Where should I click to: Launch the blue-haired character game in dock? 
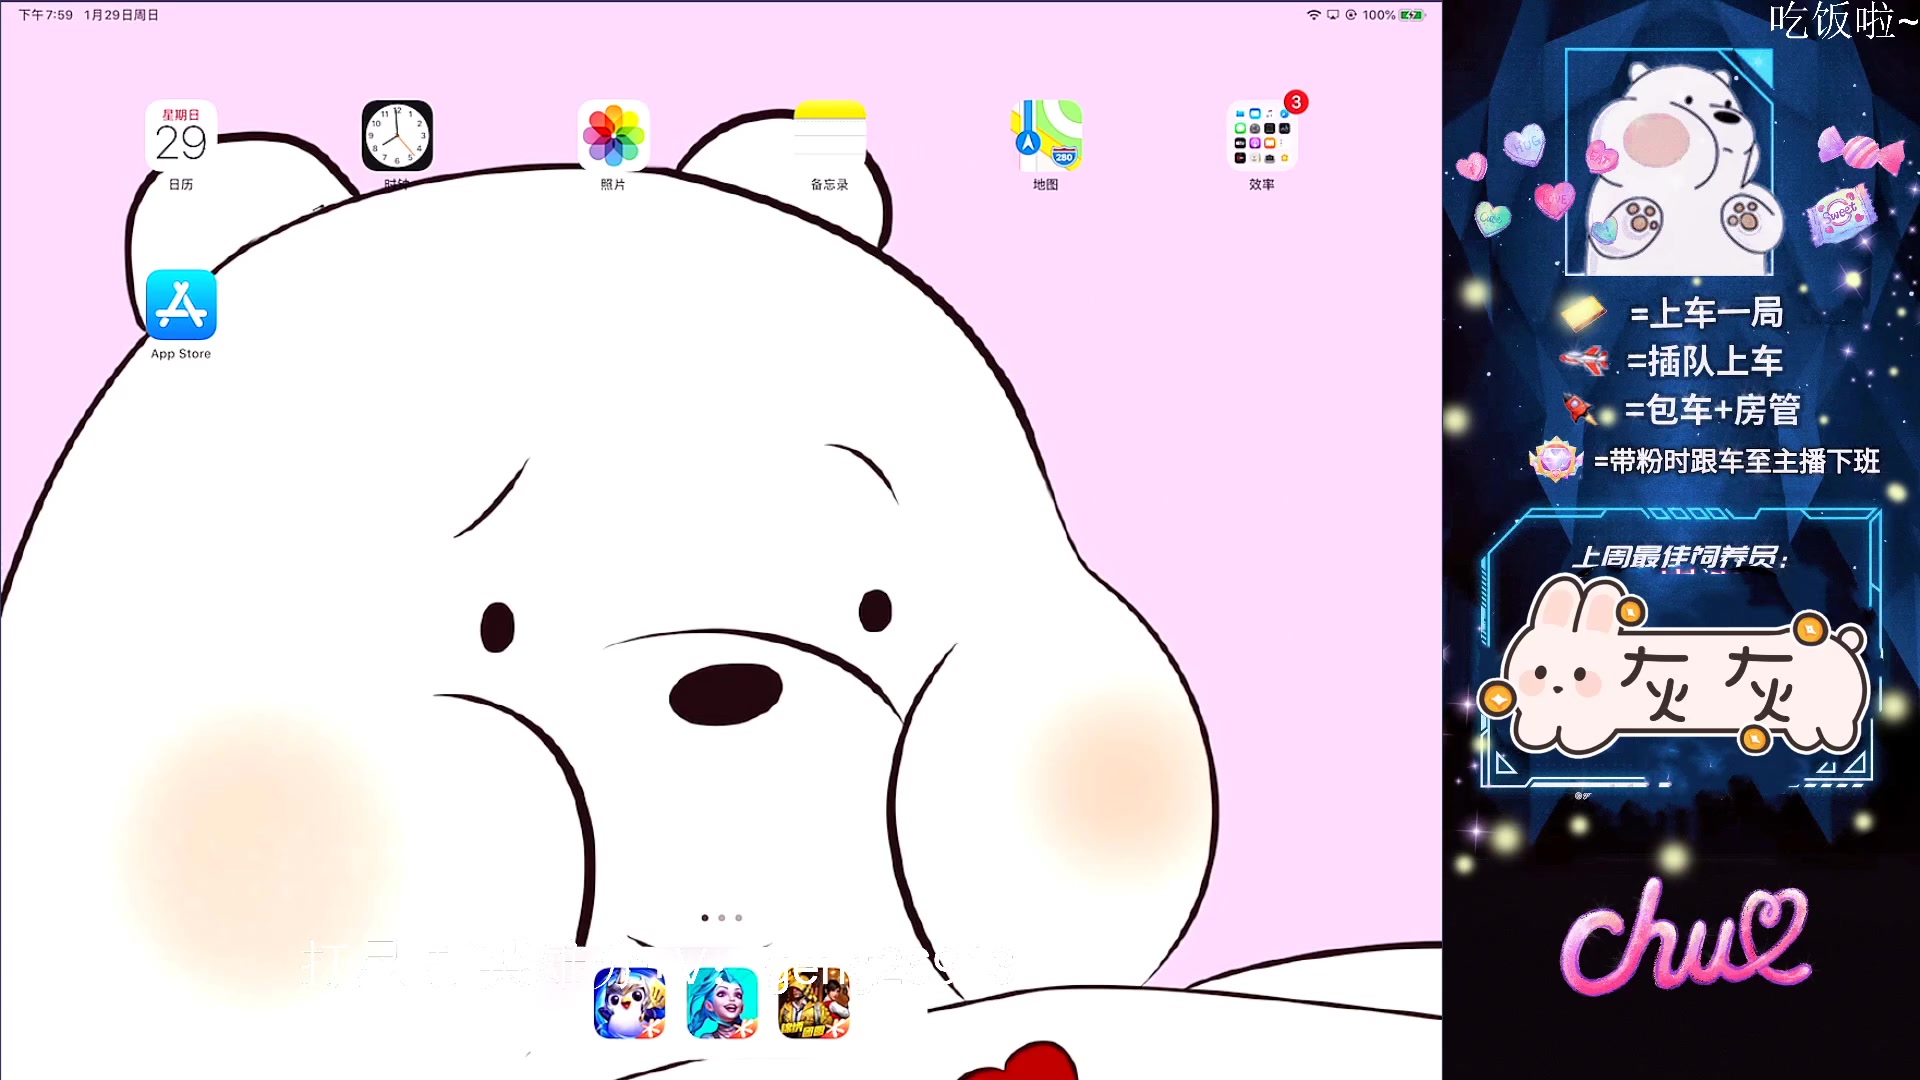[x=721, y=1003]
